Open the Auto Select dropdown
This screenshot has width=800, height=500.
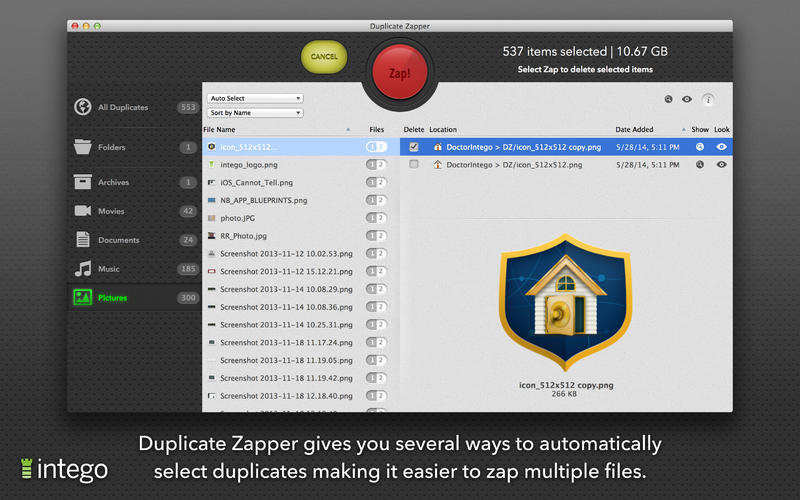(255, 98)
